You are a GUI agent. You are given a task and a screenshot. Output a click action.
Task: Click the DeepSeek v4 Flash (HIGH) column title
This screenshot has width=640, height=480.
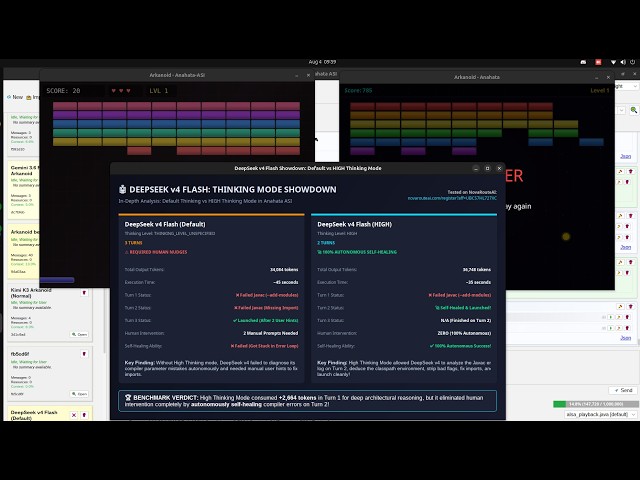point(354,224)
